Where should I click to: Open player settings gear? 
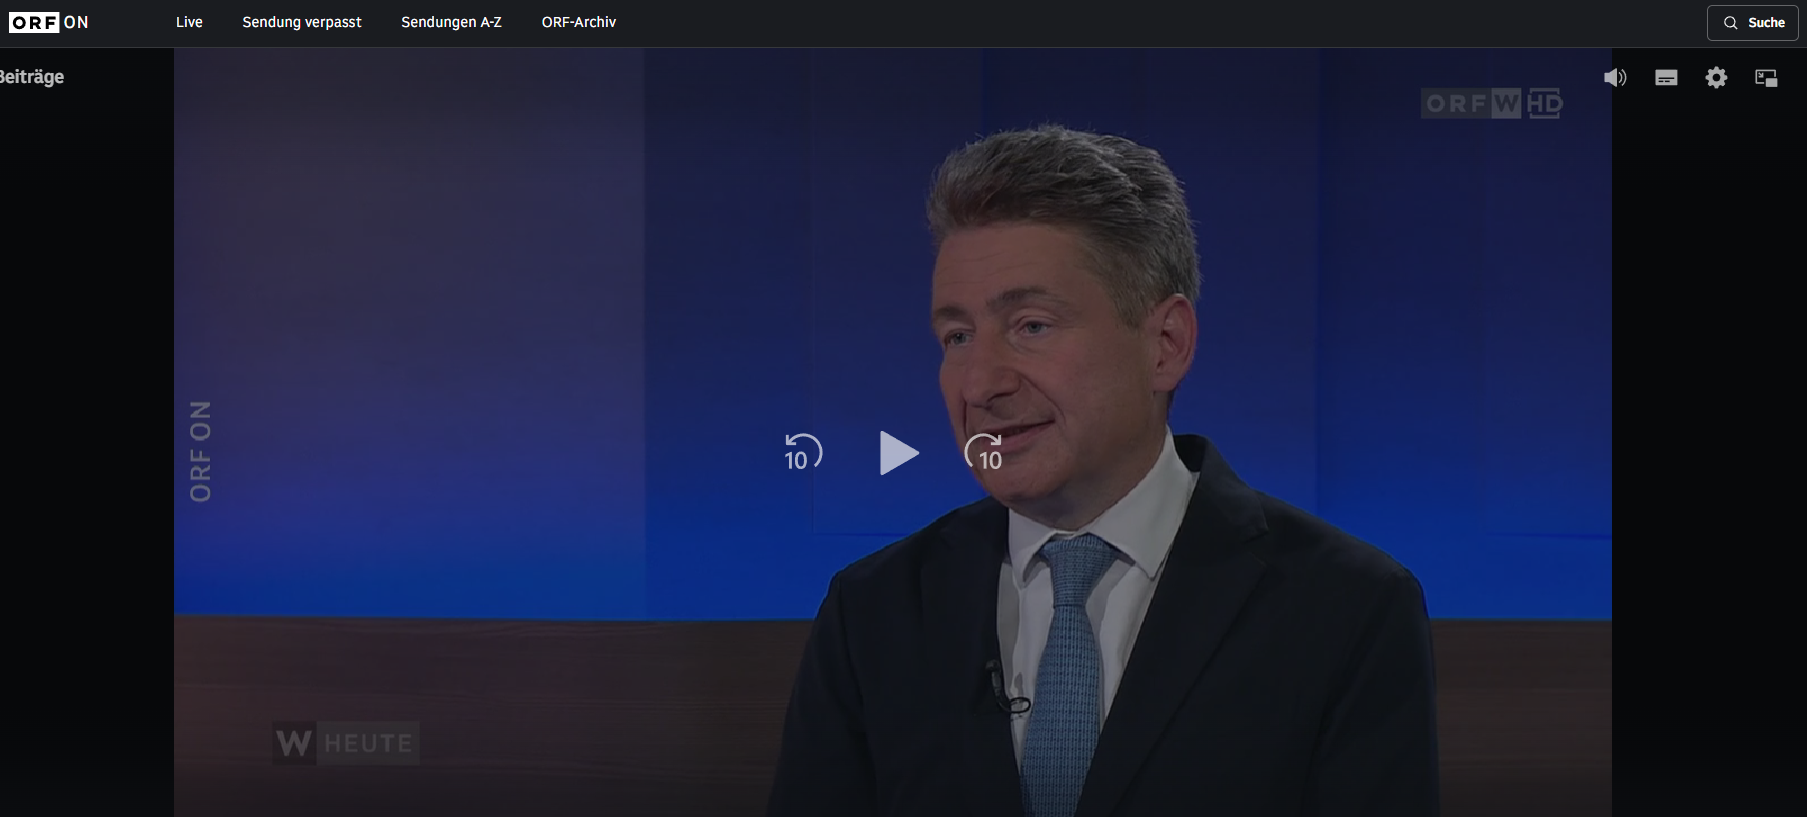pos(1716,78)
